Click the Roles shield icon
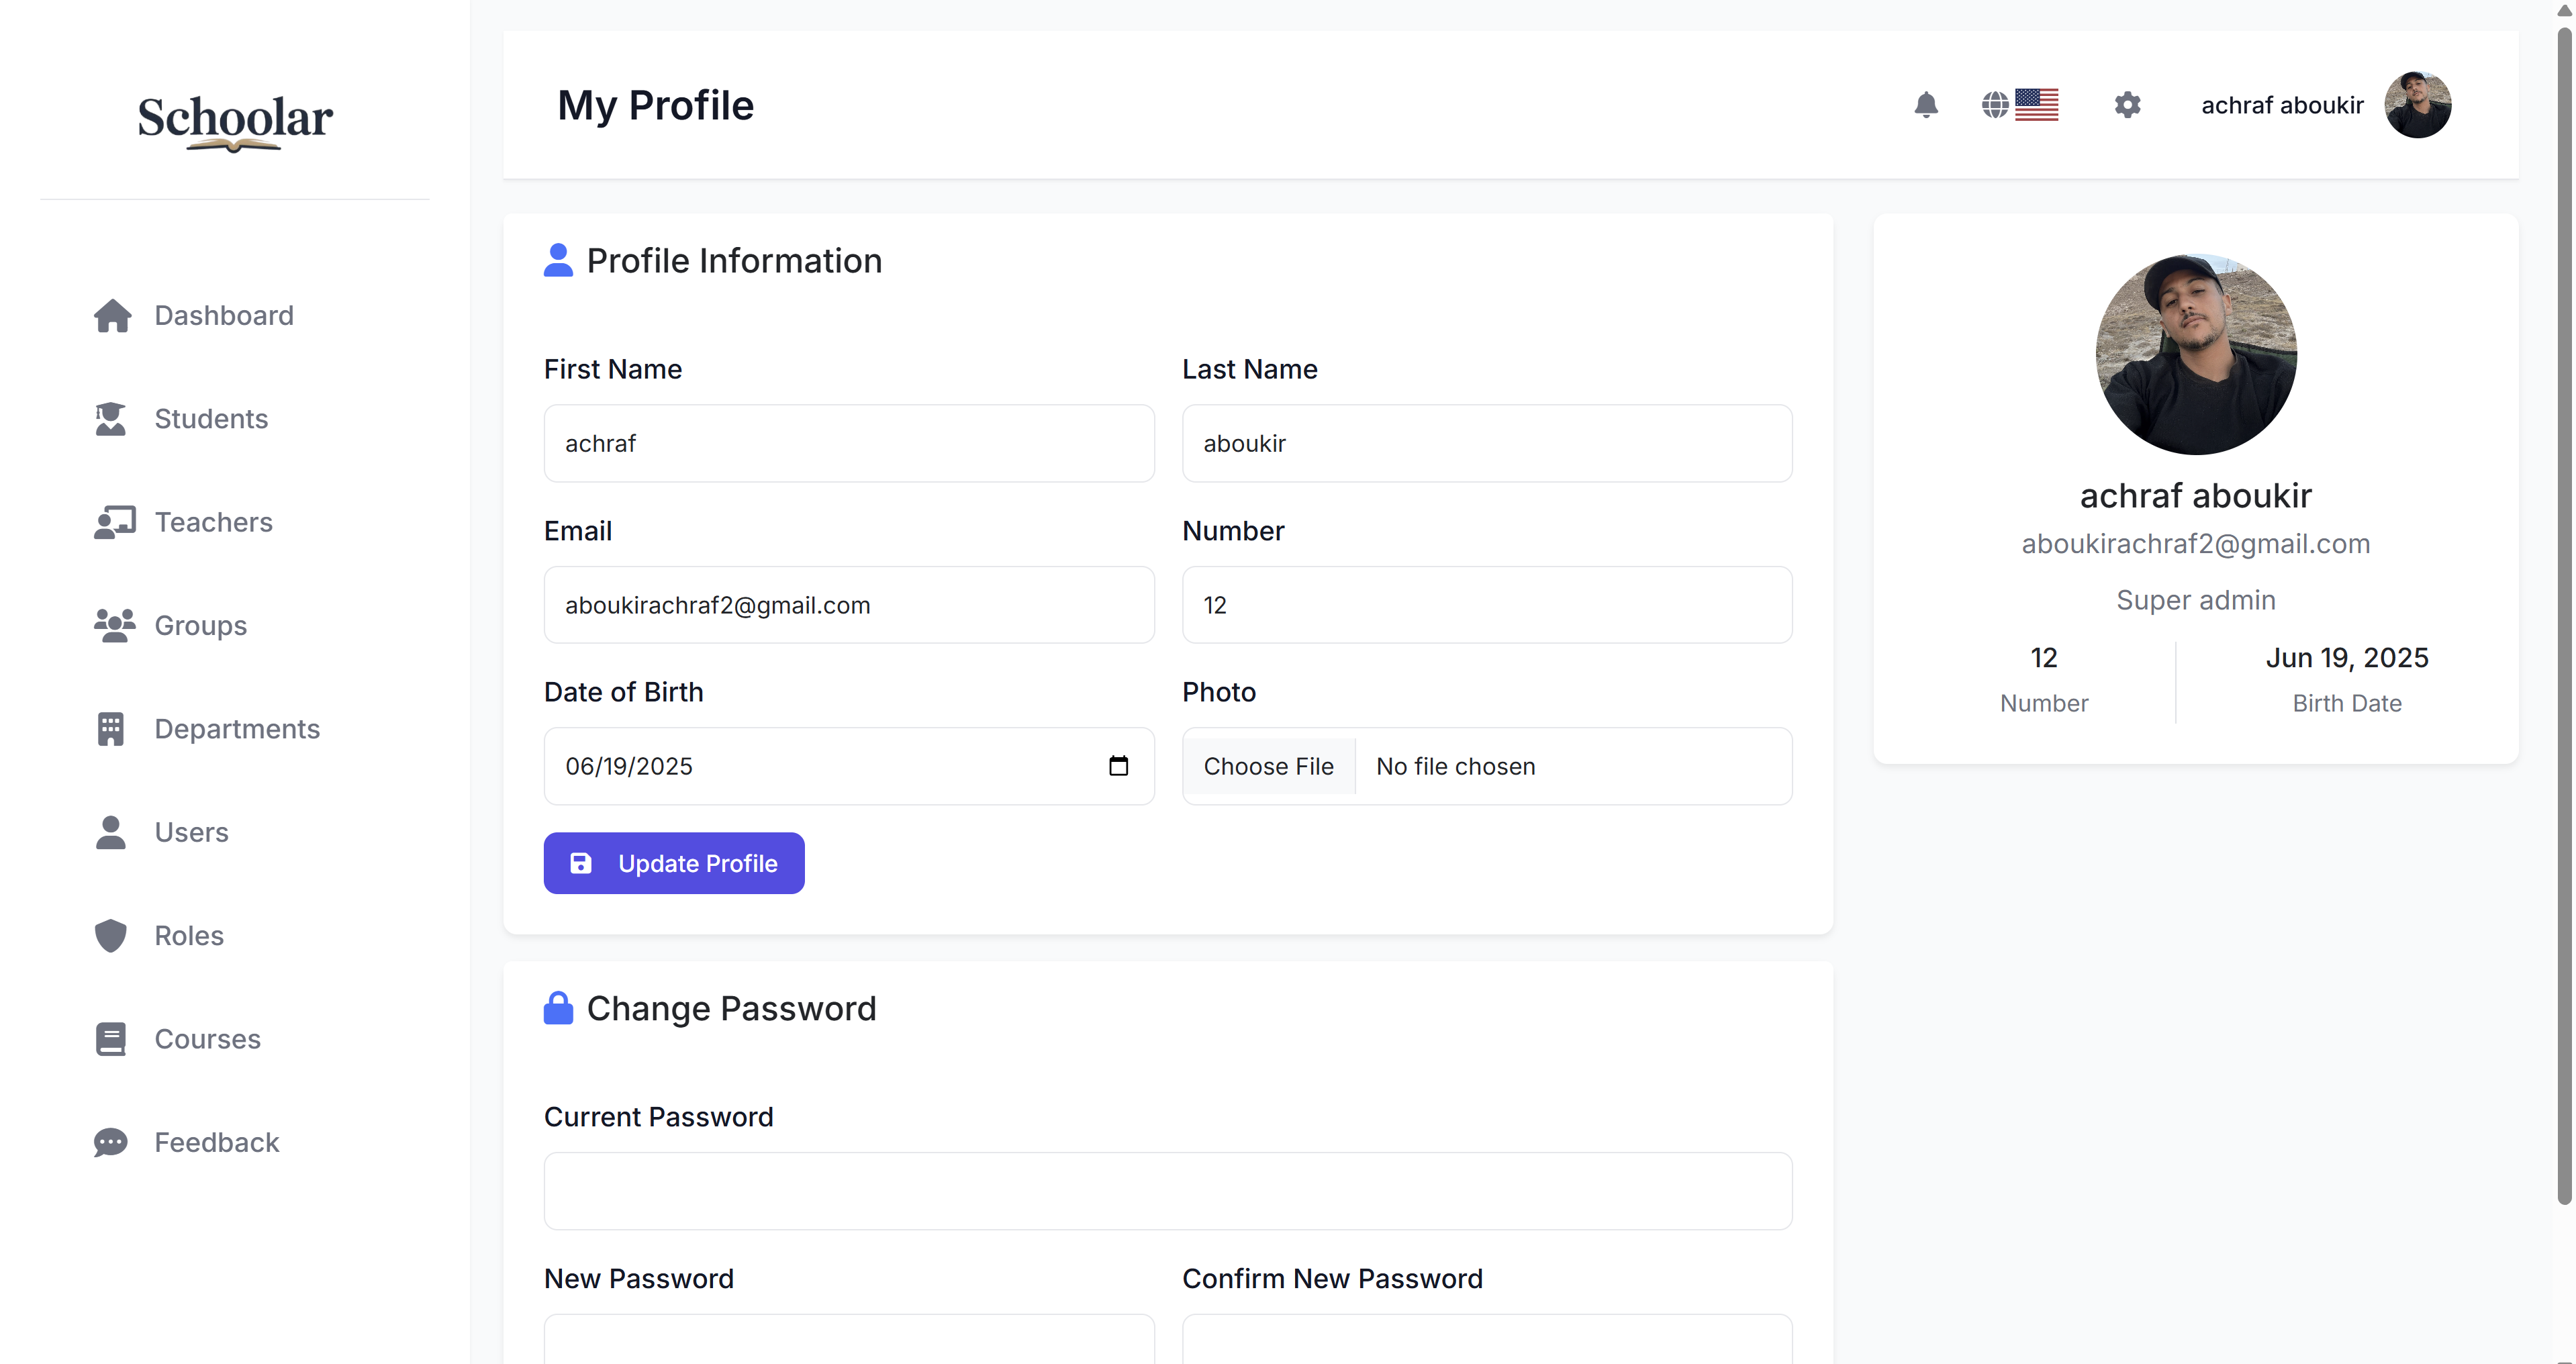Screen dimensions: 2576x1364 (111, 936)
